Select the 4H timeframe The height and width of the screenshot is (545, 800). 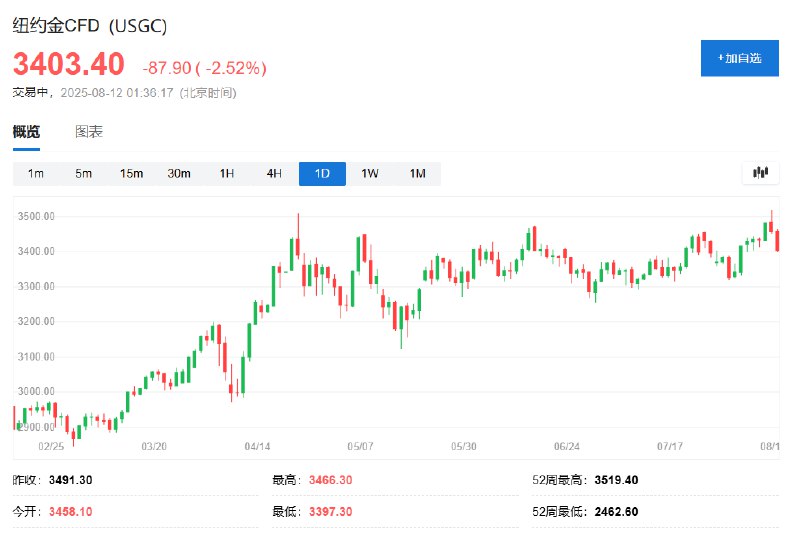(274, 174)
